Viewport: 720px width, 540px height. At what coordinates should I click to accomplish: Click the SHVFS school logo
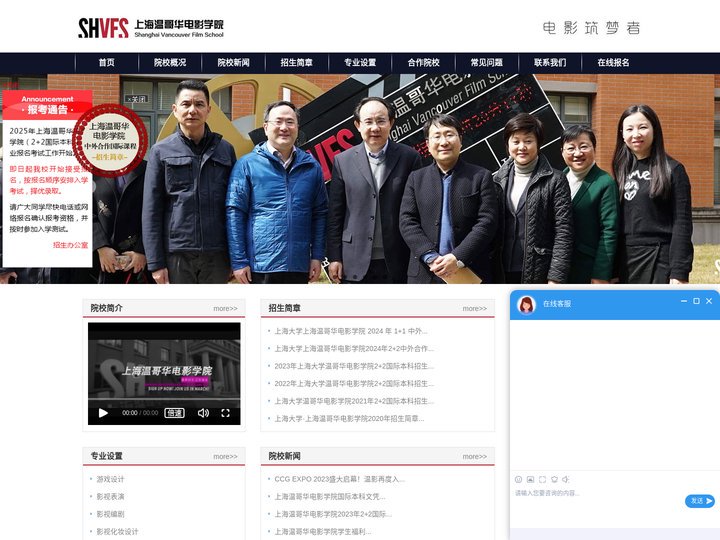click(x=151, y=28)
